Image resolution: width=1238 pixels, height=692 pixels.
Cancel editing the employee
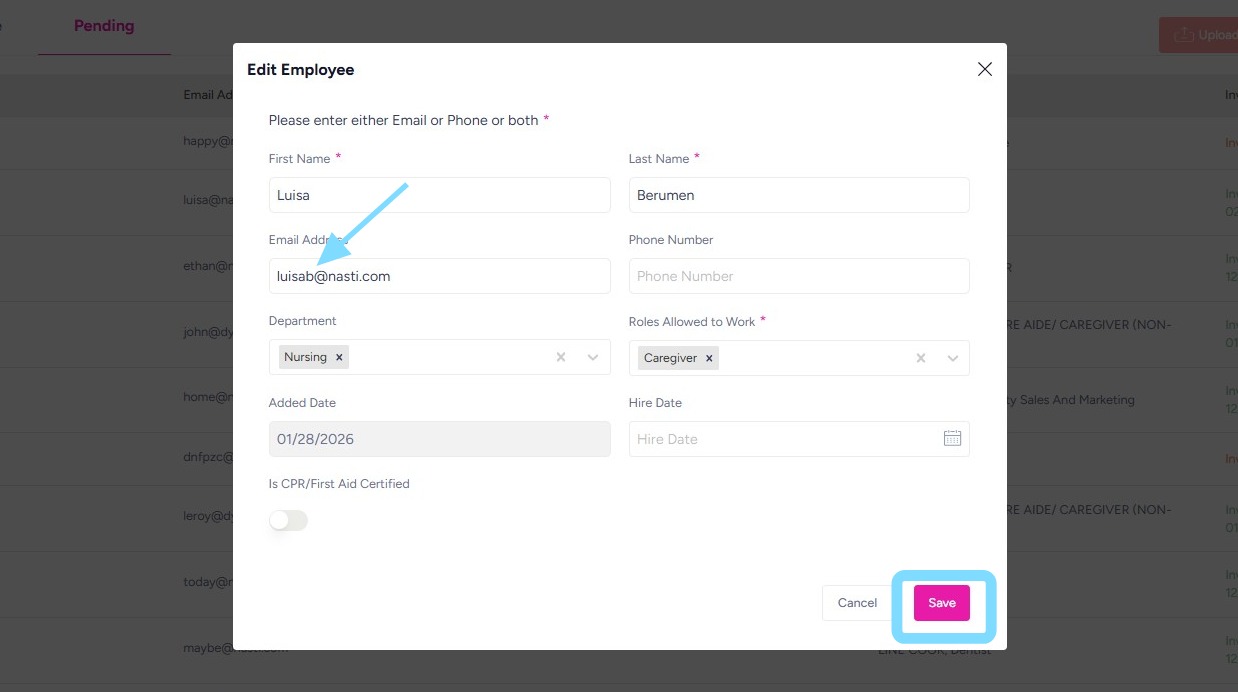(x=857, y=603)
